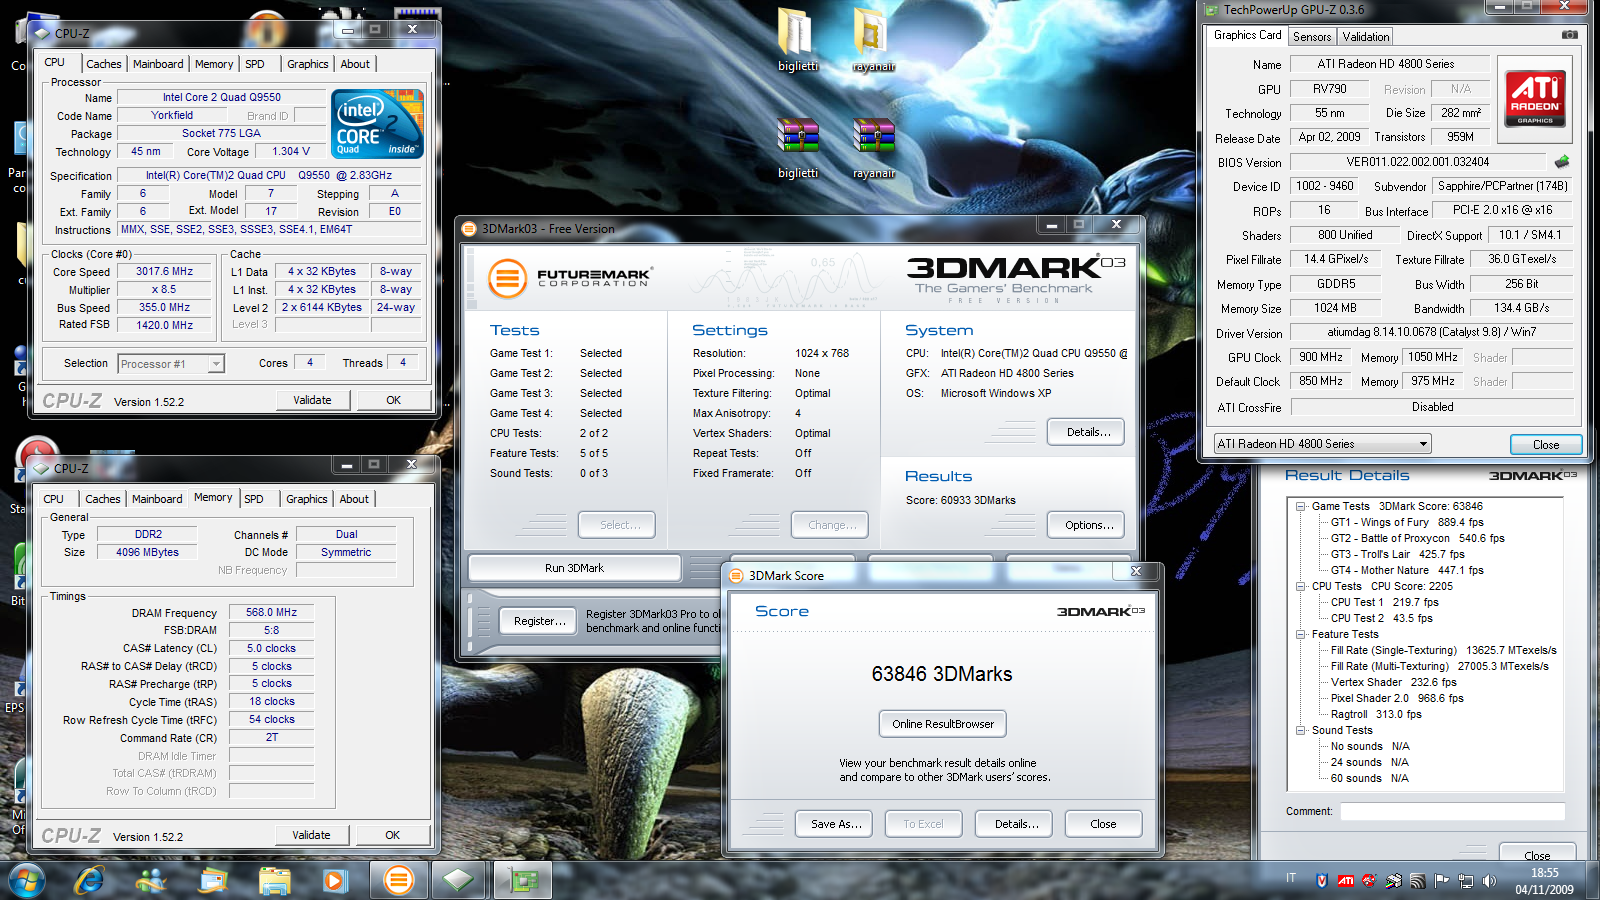This screenshot has width=1600, height=900.
Task: Click the DRAM Frequency value 568.0 MHz
Action: point(271,612)
